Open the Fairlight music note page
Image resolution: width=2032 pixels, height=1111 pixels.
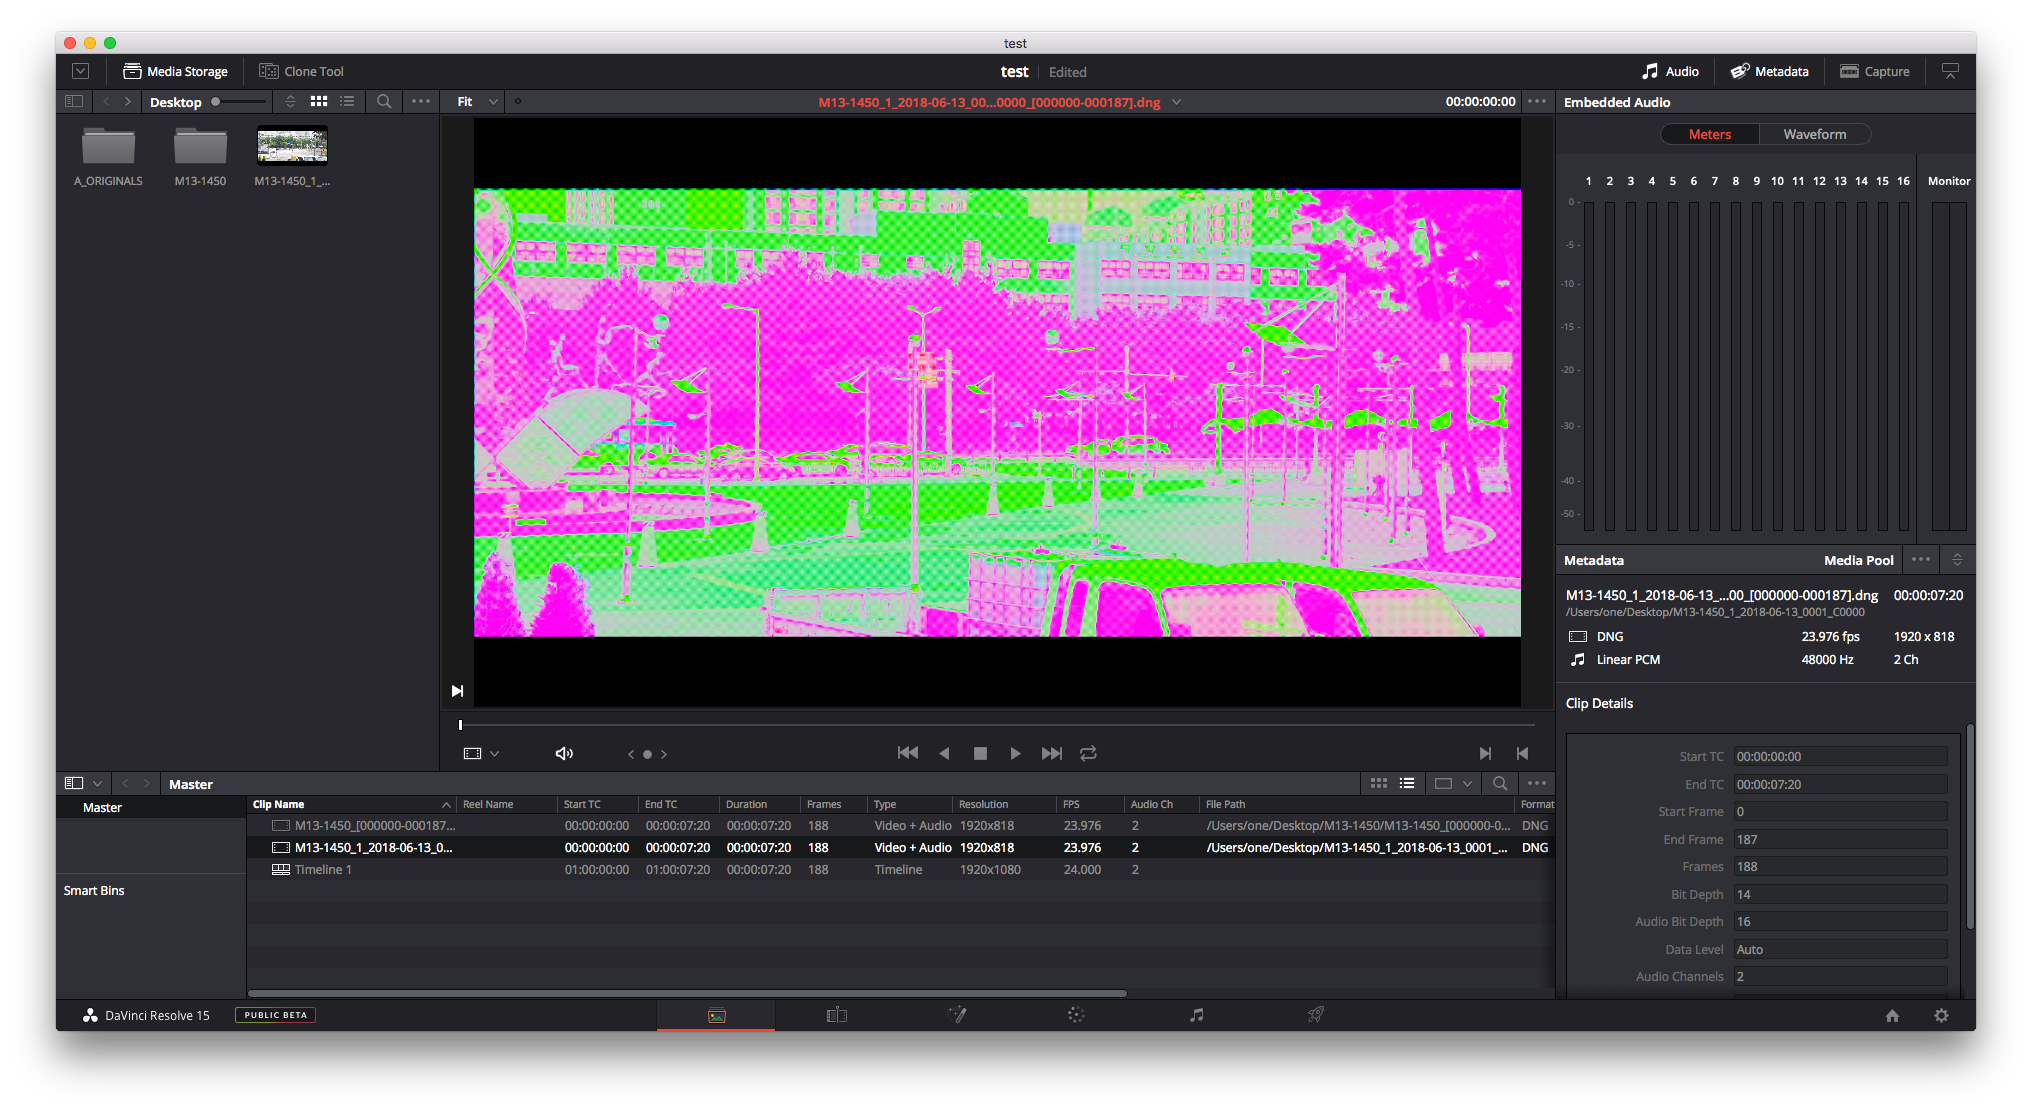[x=1196, y=1015]
